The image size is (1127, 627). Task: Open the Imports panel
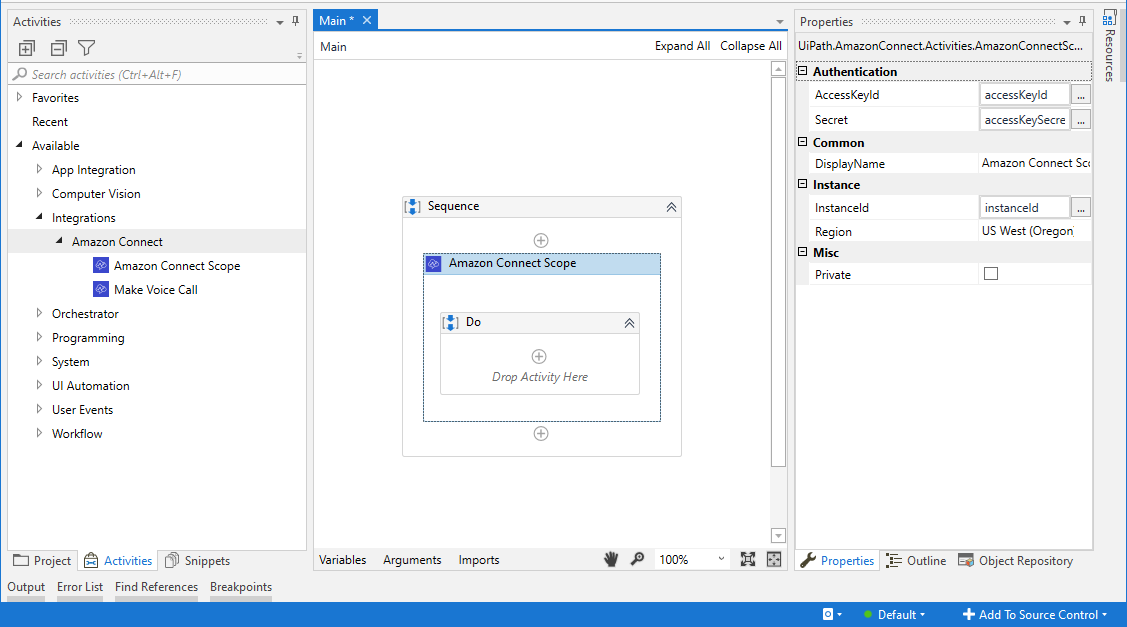click(x=479, y=559)
